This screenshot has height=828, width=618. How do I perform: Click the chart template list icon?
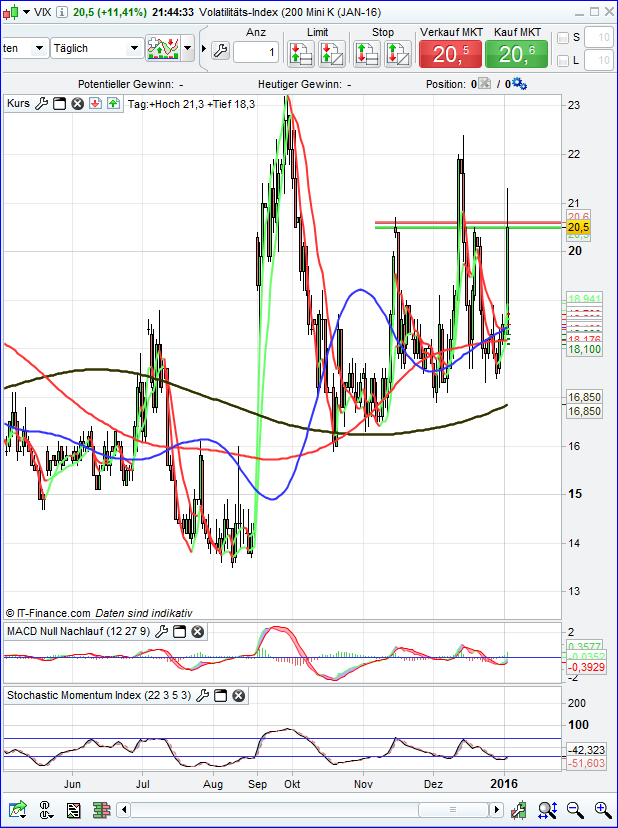(x=73, y=810)
